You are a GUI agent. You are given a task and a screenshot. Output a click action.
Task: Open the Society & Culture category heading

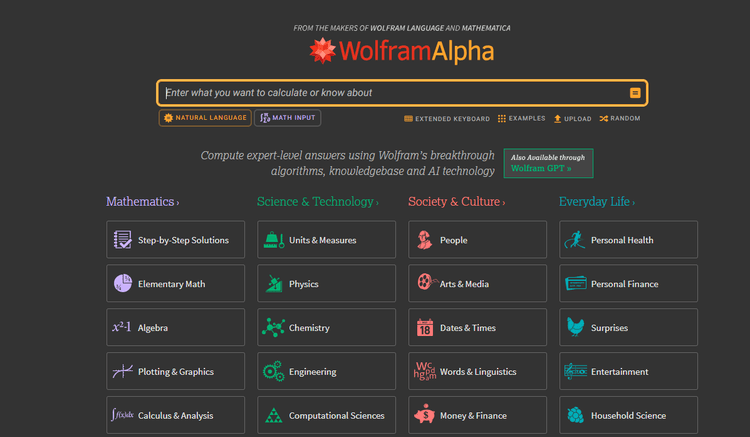tap(456, 202)
